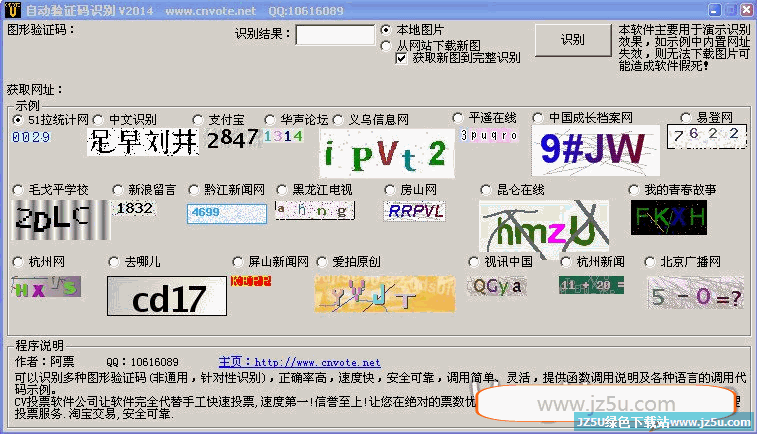Select the 去哪儿 example radio button

point(114,262)
